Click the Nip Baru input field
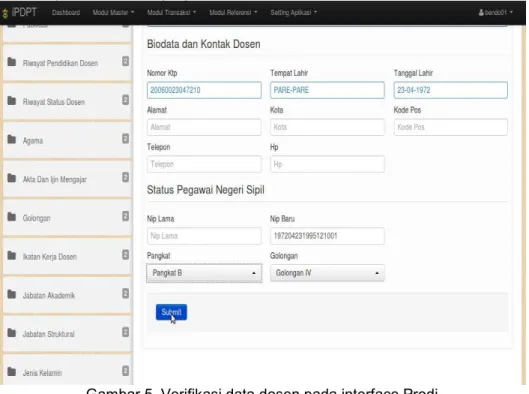 click(327, 236)
